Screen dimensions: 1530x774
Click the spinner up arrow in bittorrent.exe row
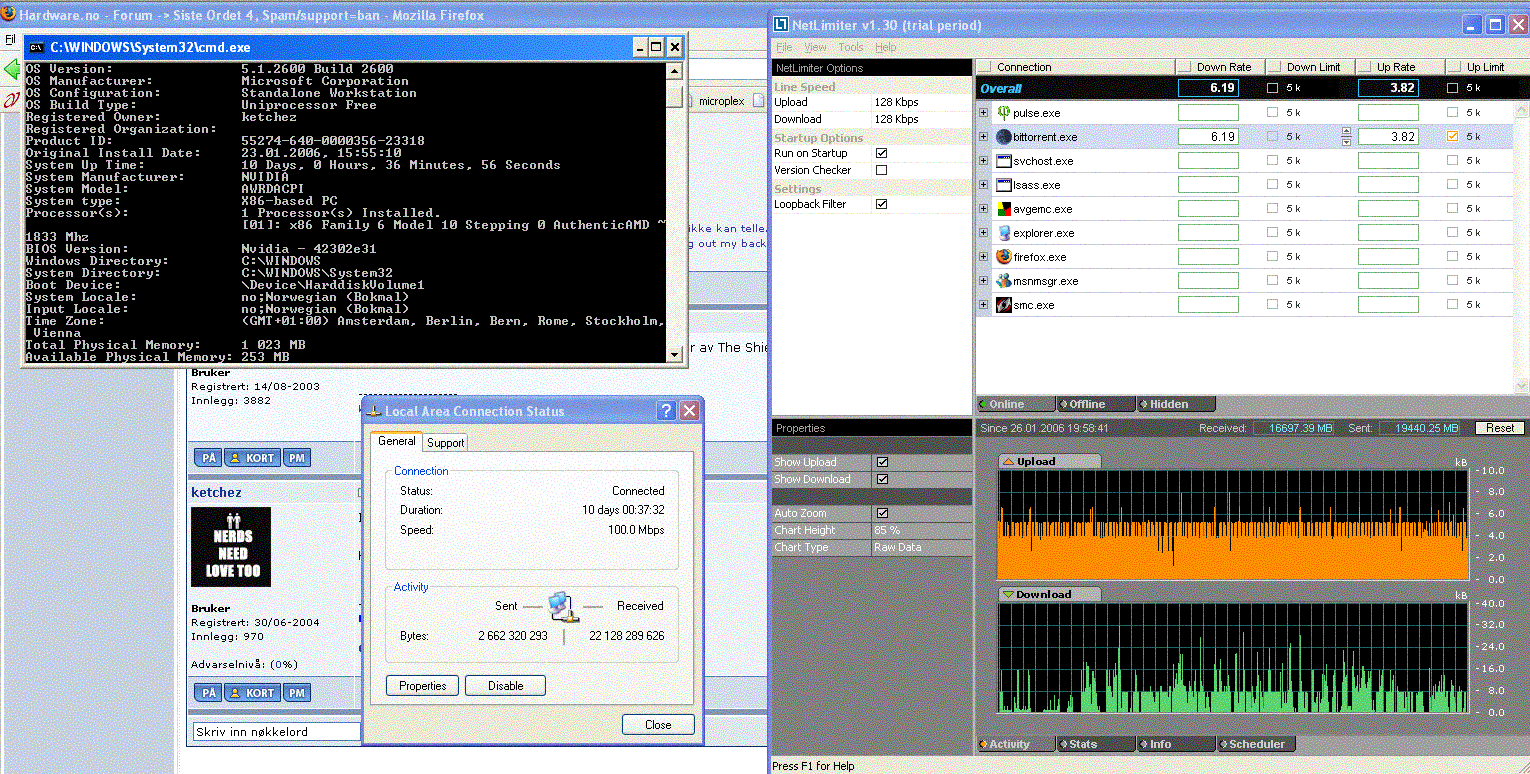(x=1347, y=132)
